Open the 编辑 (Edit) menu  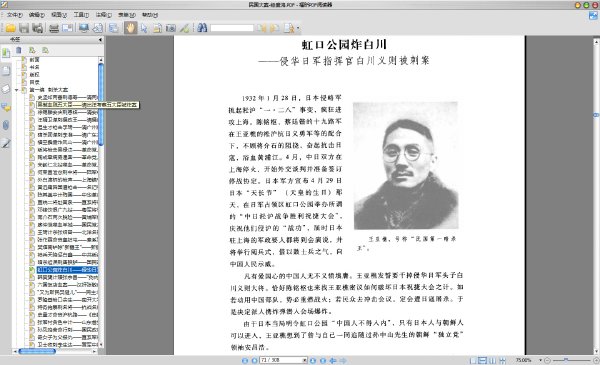(36, 15)
